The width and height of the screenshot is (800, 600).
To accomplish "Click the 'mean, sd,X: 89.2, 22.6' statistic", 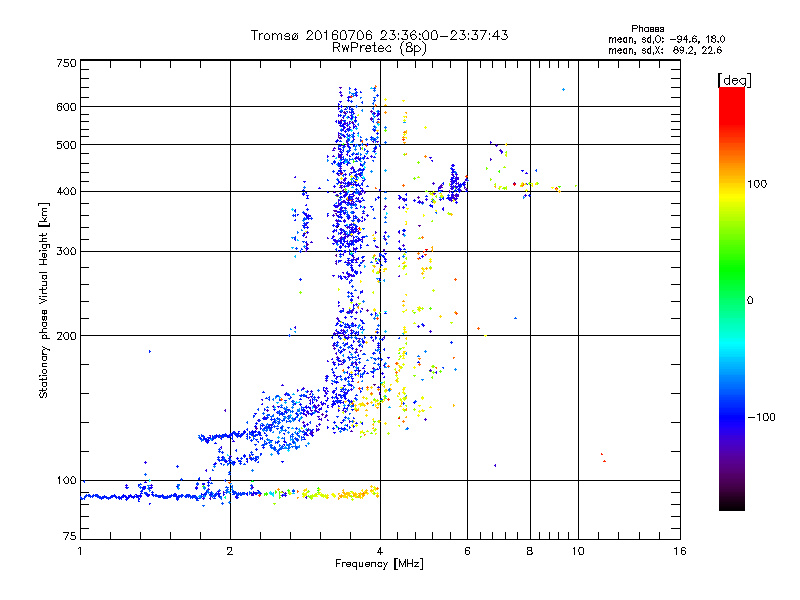I will [x=665, y=50].
